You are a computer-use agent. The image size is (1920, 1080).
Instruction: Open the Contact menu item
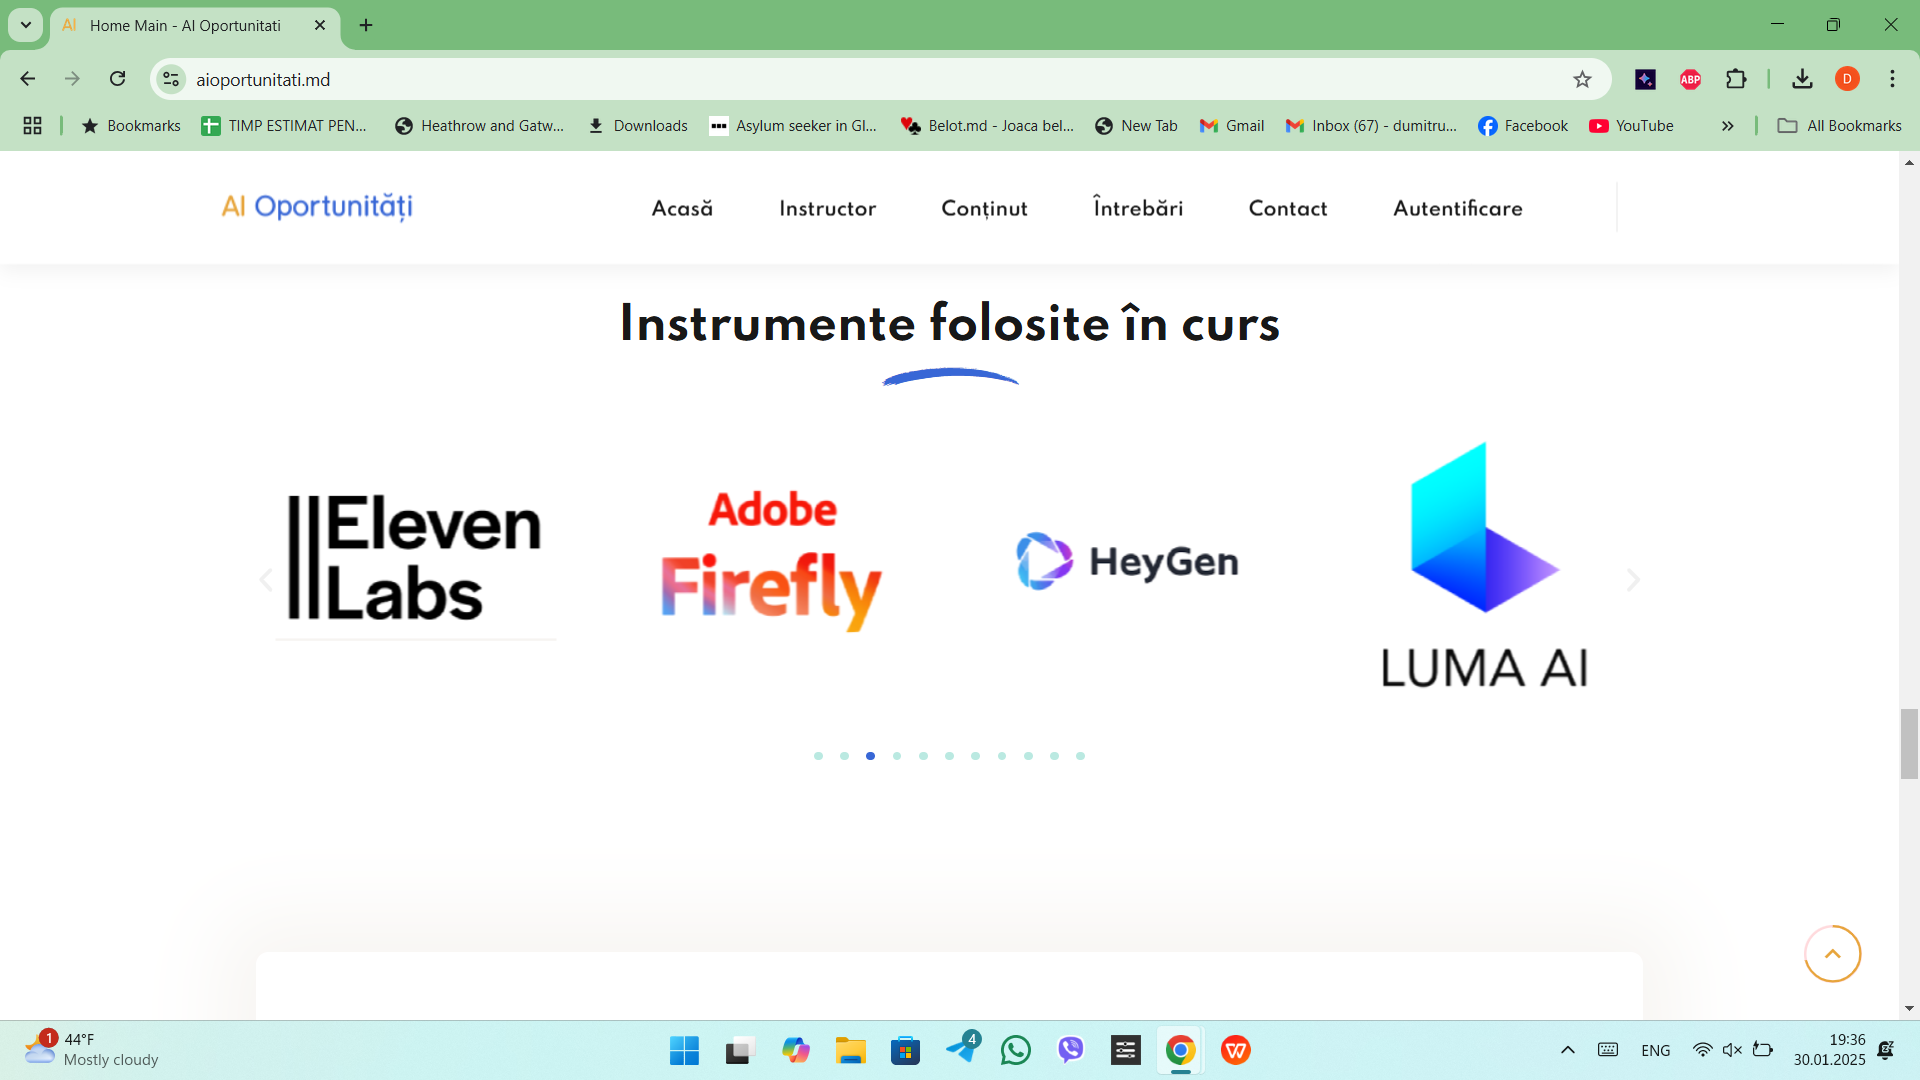click(1288, 208)
